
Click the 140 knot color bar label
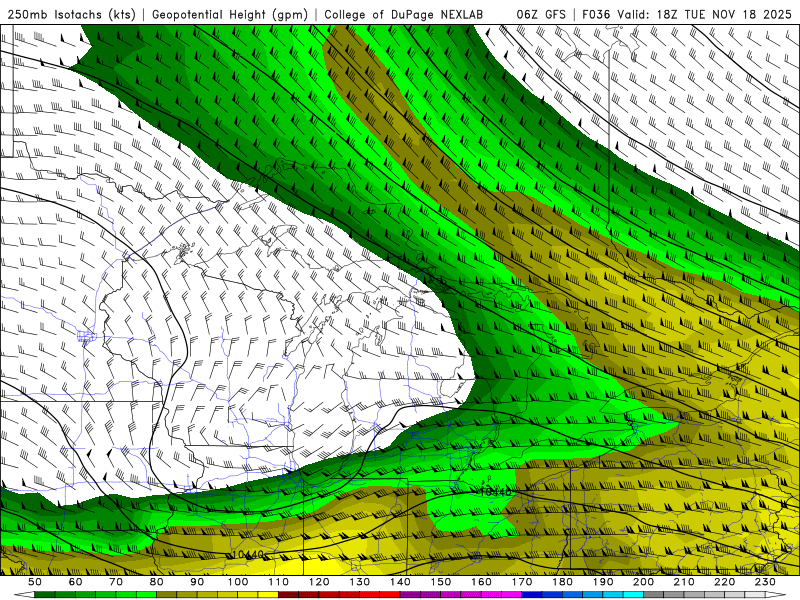pyautogui.click(x=400, y=582)
